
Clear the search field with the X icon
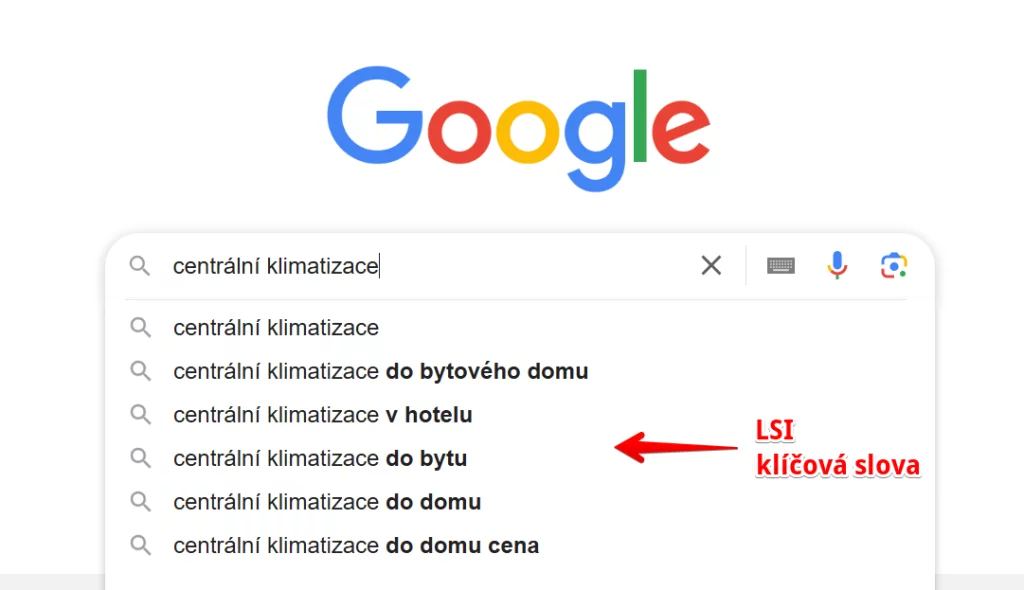point(711,265)
